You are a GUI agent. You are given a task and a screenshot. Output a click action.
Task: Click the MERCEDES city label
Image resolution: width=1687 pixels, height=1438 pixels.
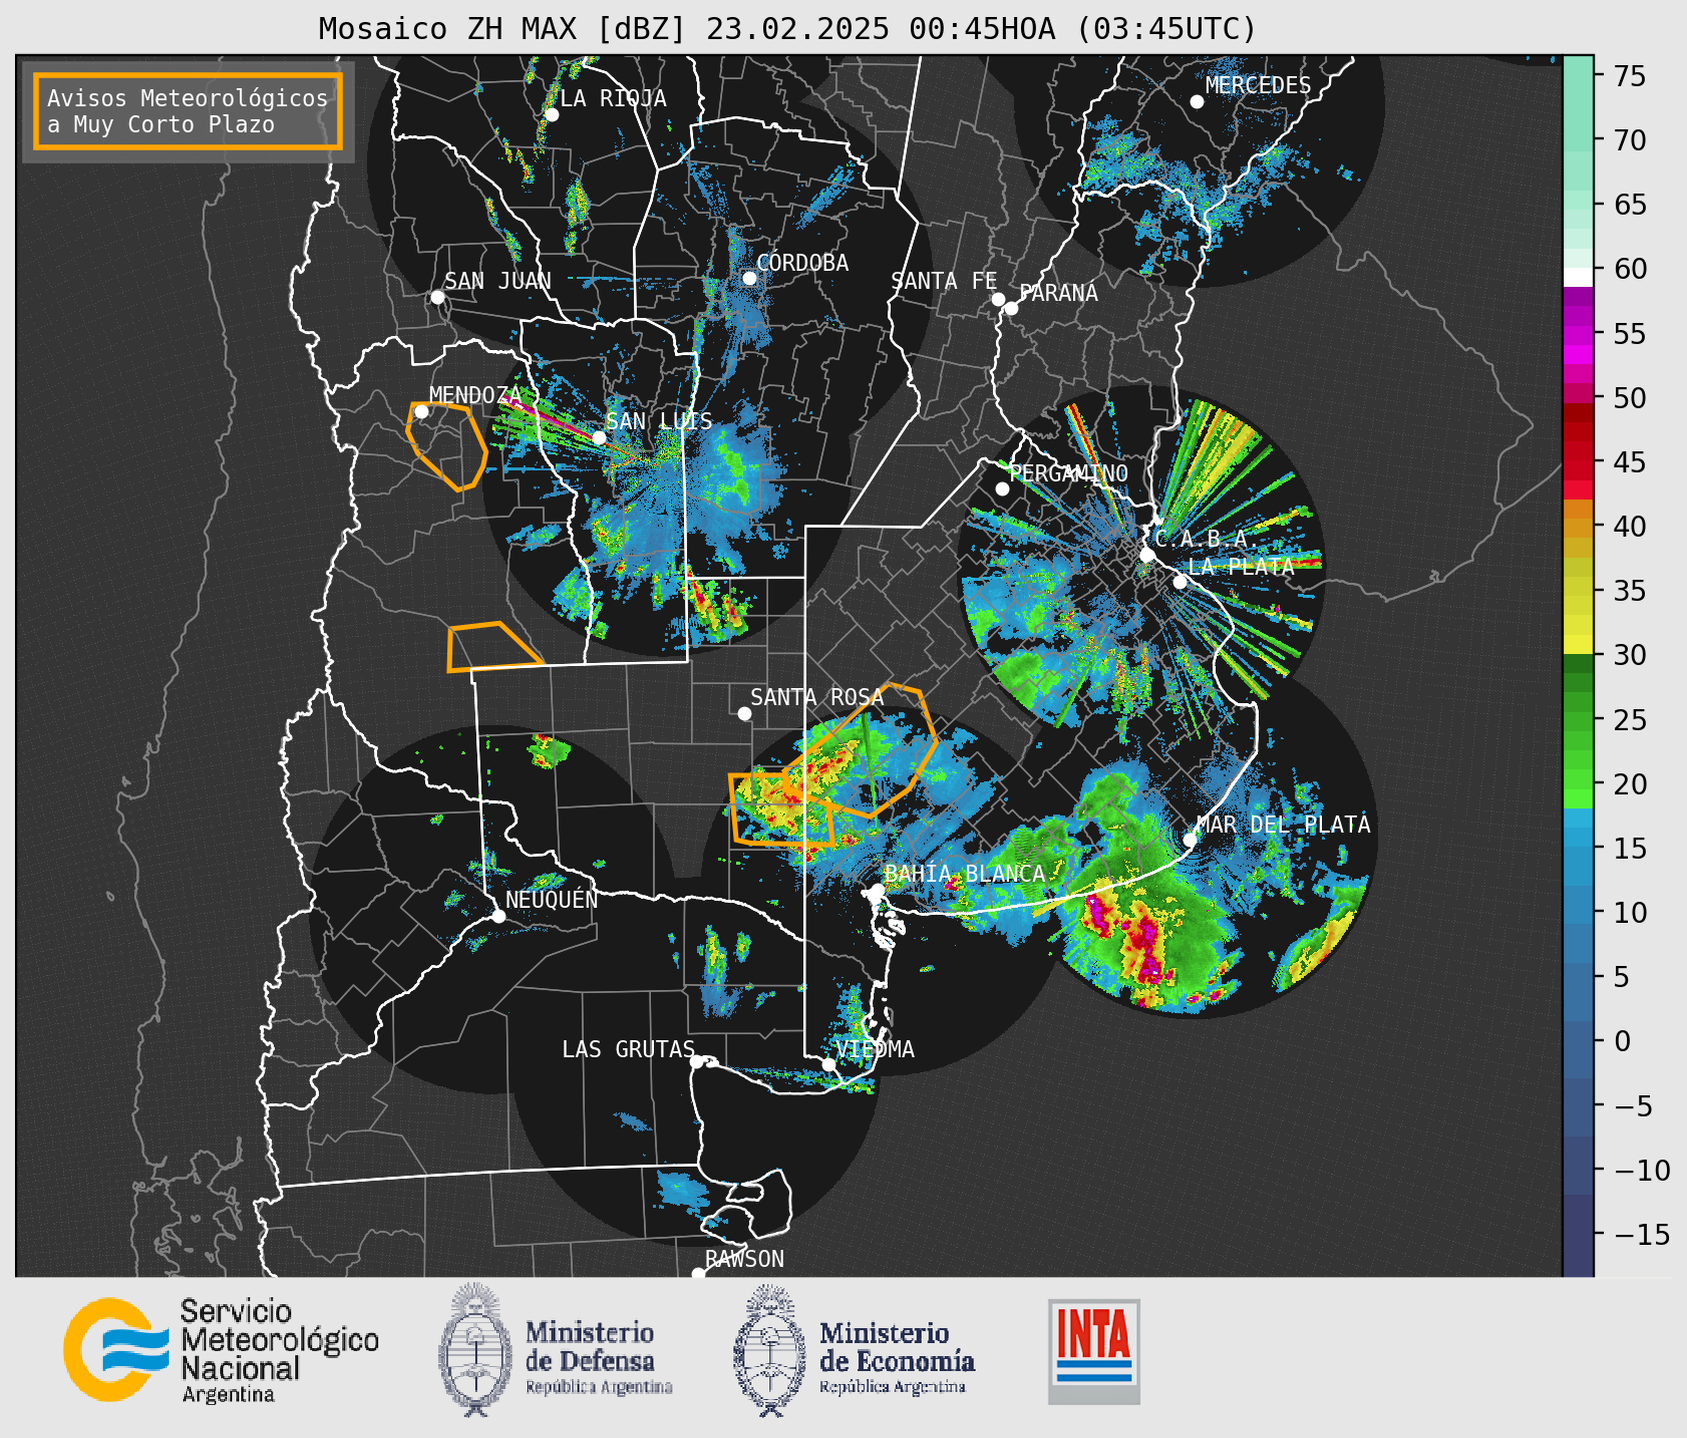tap(1258, 86)
